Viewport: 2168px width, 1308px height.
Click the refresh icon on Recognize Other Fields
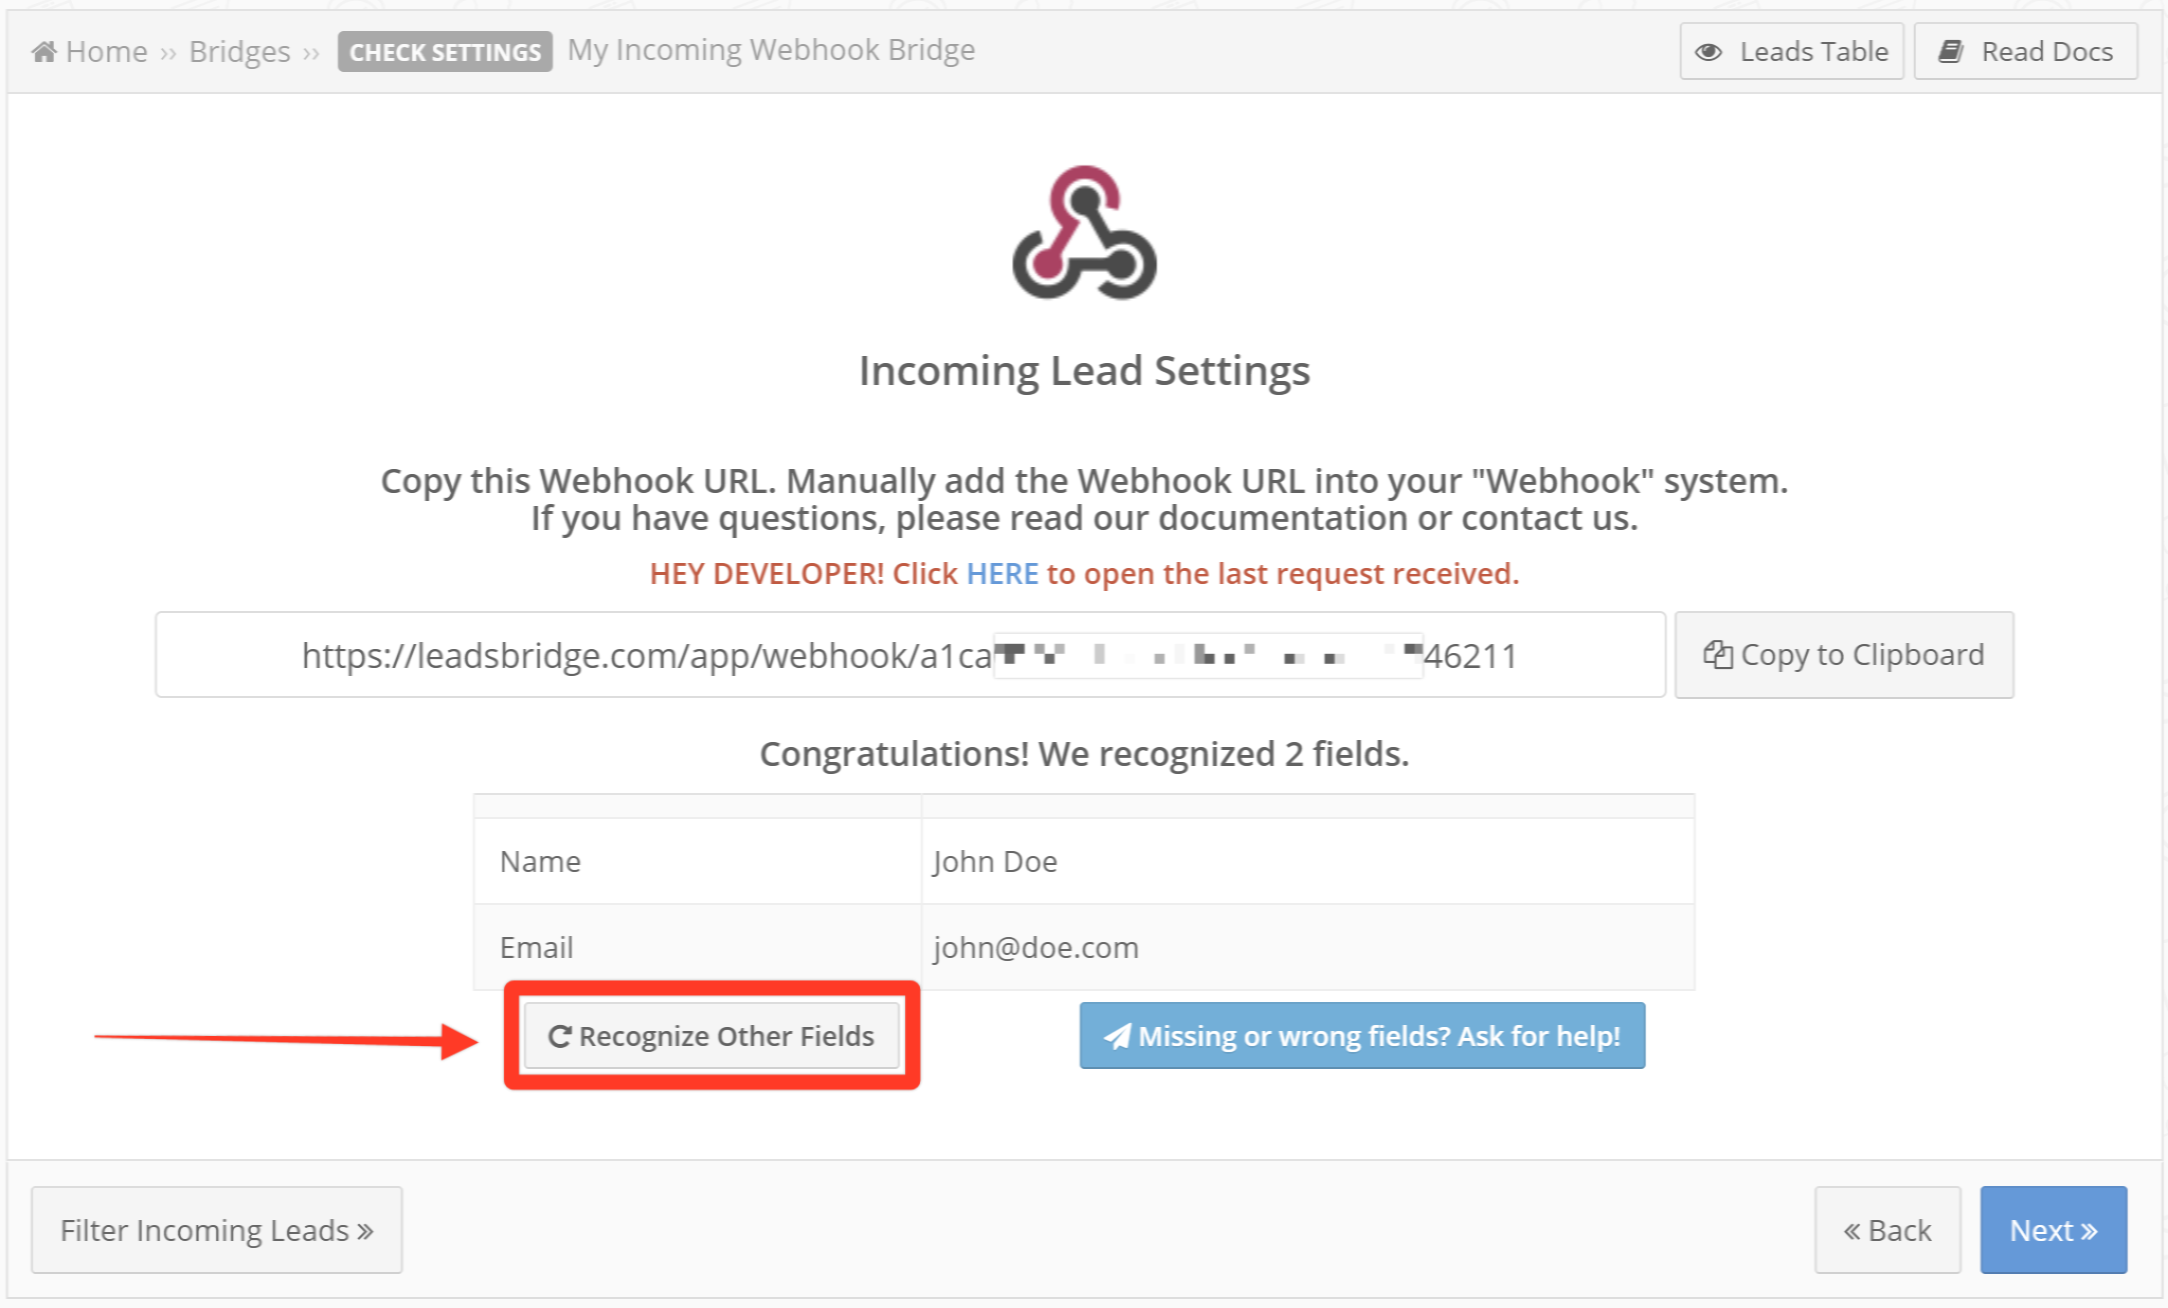(560, 1036)
